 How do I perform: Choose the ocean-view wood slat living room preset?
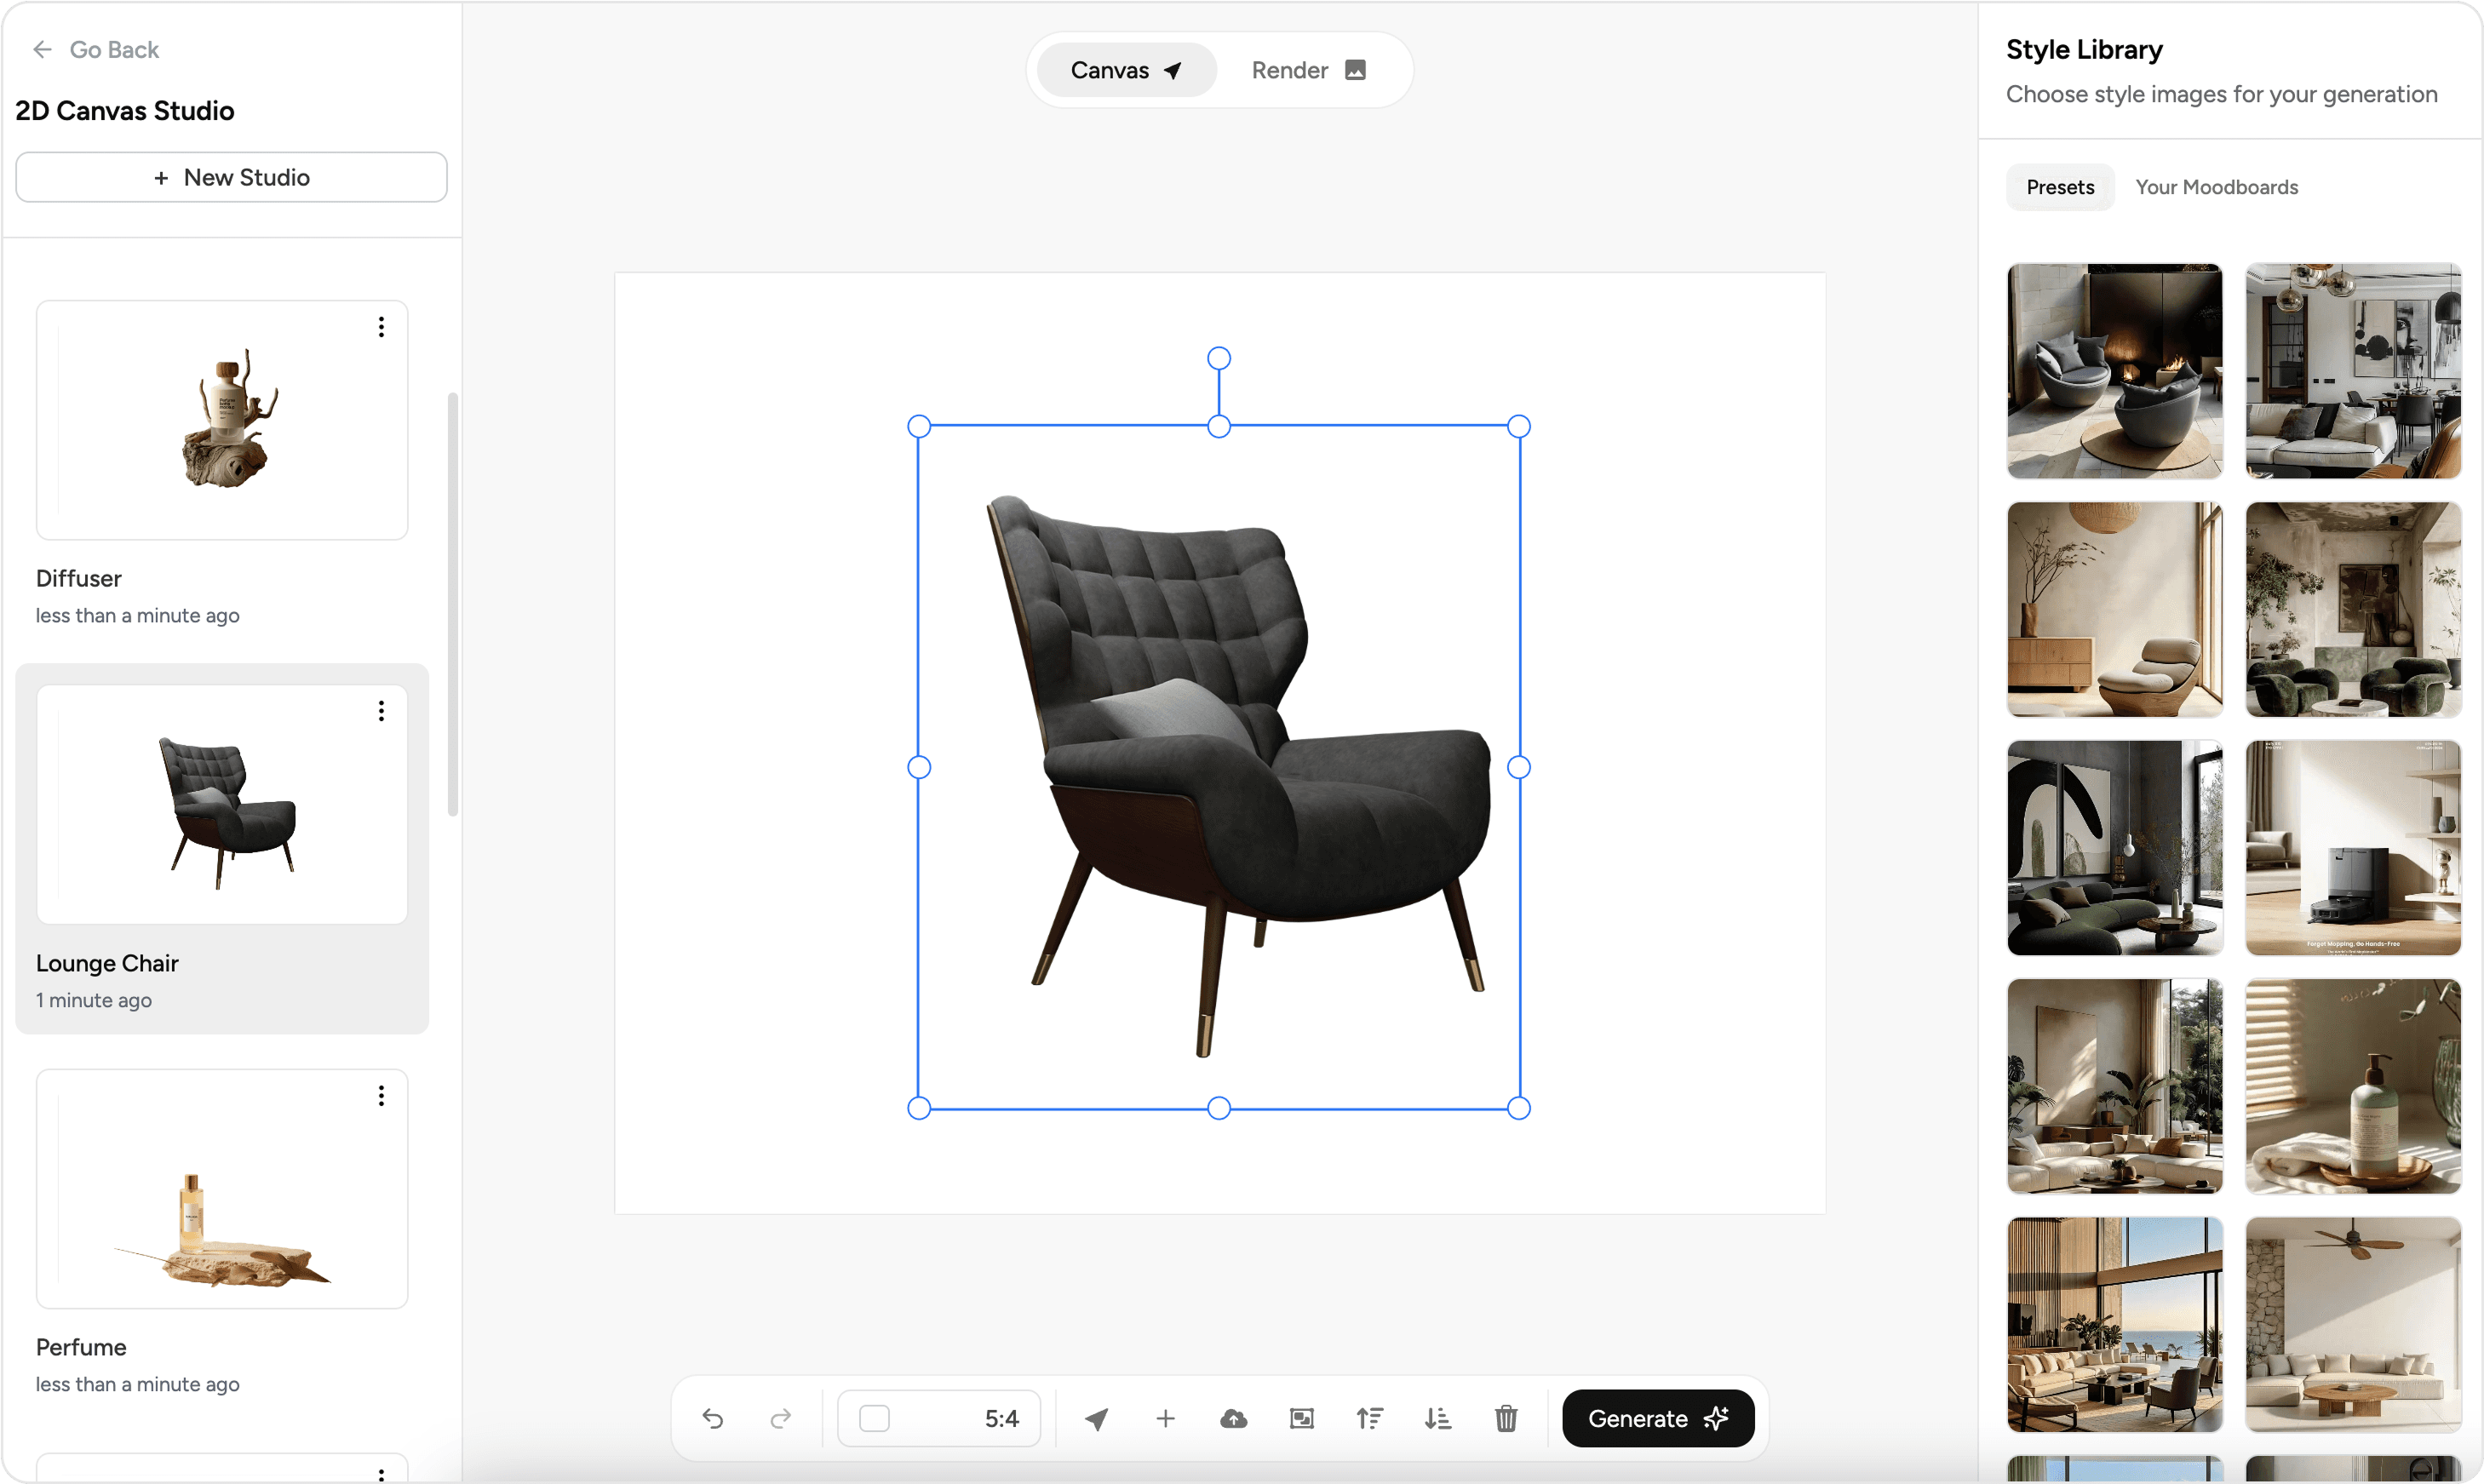point(2115,1325)
